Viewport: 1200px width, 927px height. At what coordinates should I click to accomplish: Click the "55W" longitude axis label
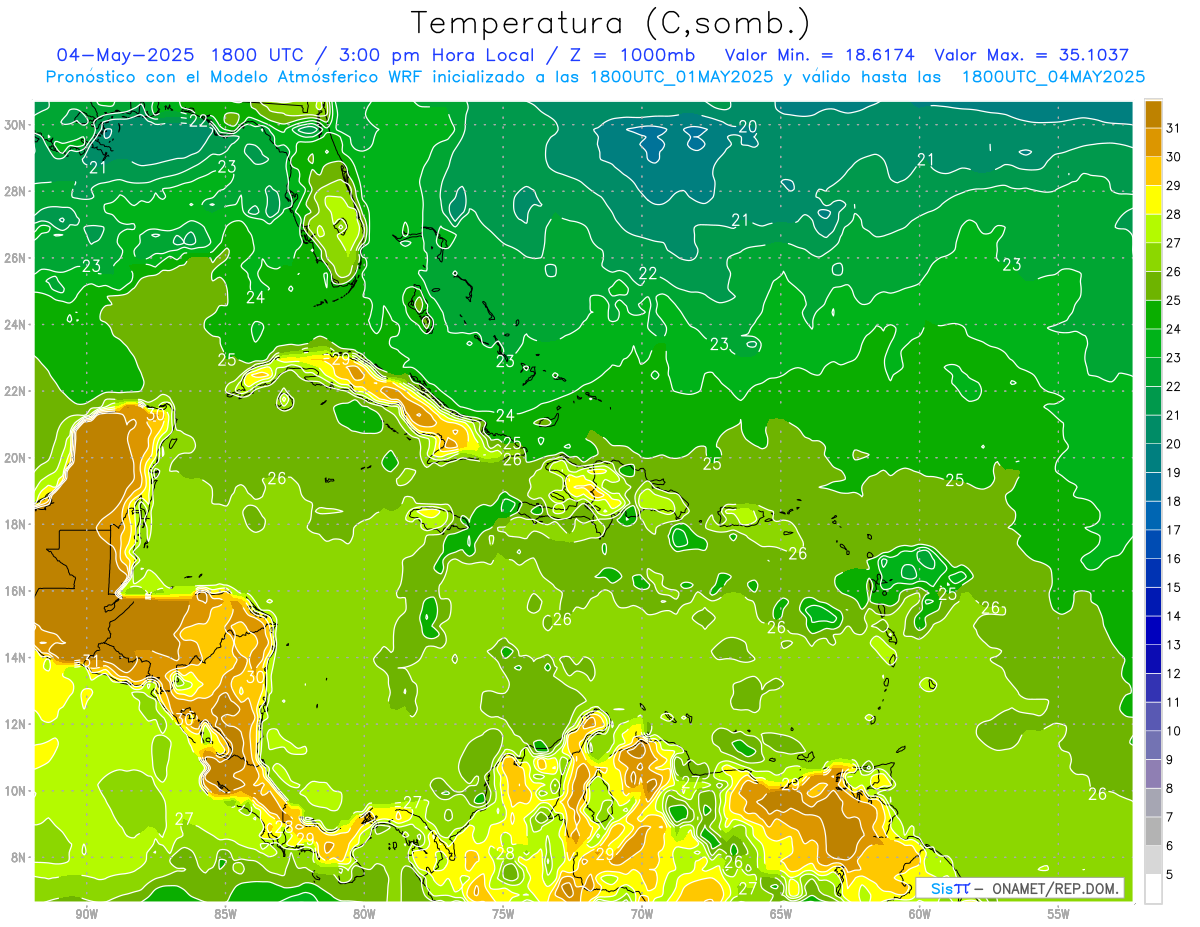coord(1059,914)
